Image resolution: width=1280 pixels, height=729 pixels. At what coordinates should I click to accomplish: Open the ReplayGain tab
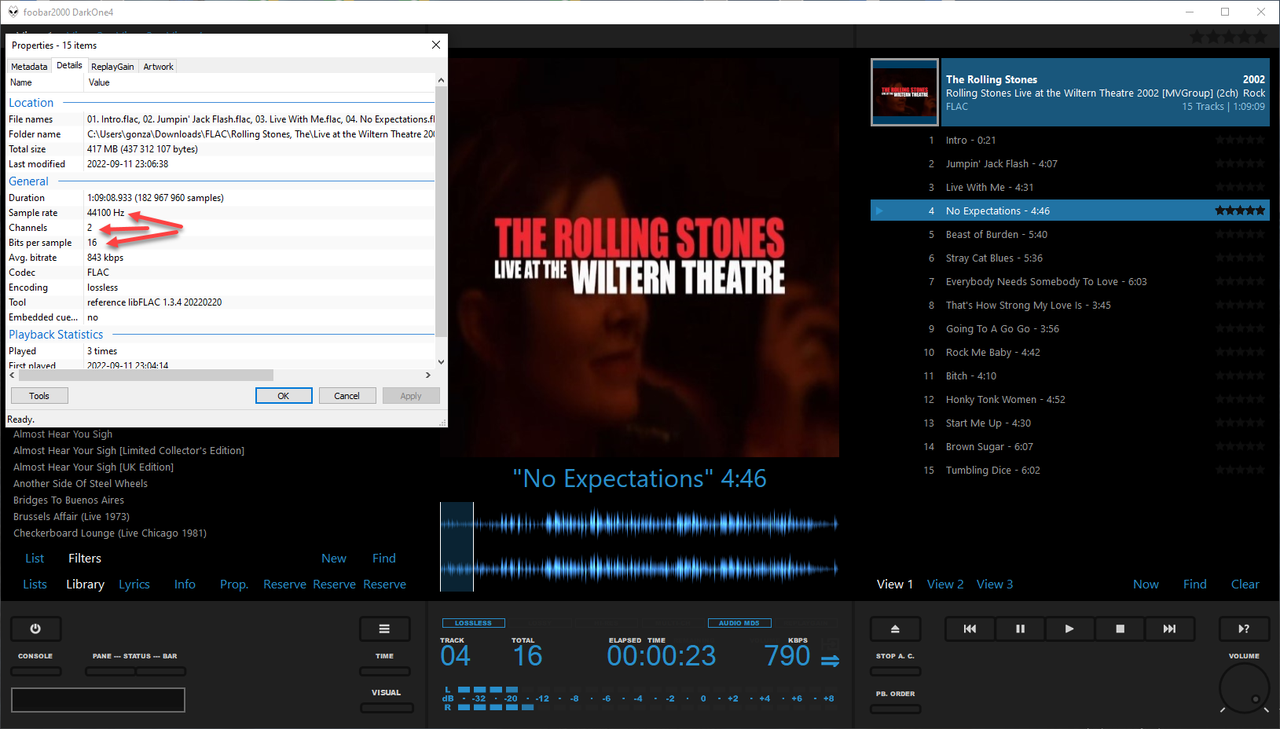pyautogui.click(x=112, y=66)
